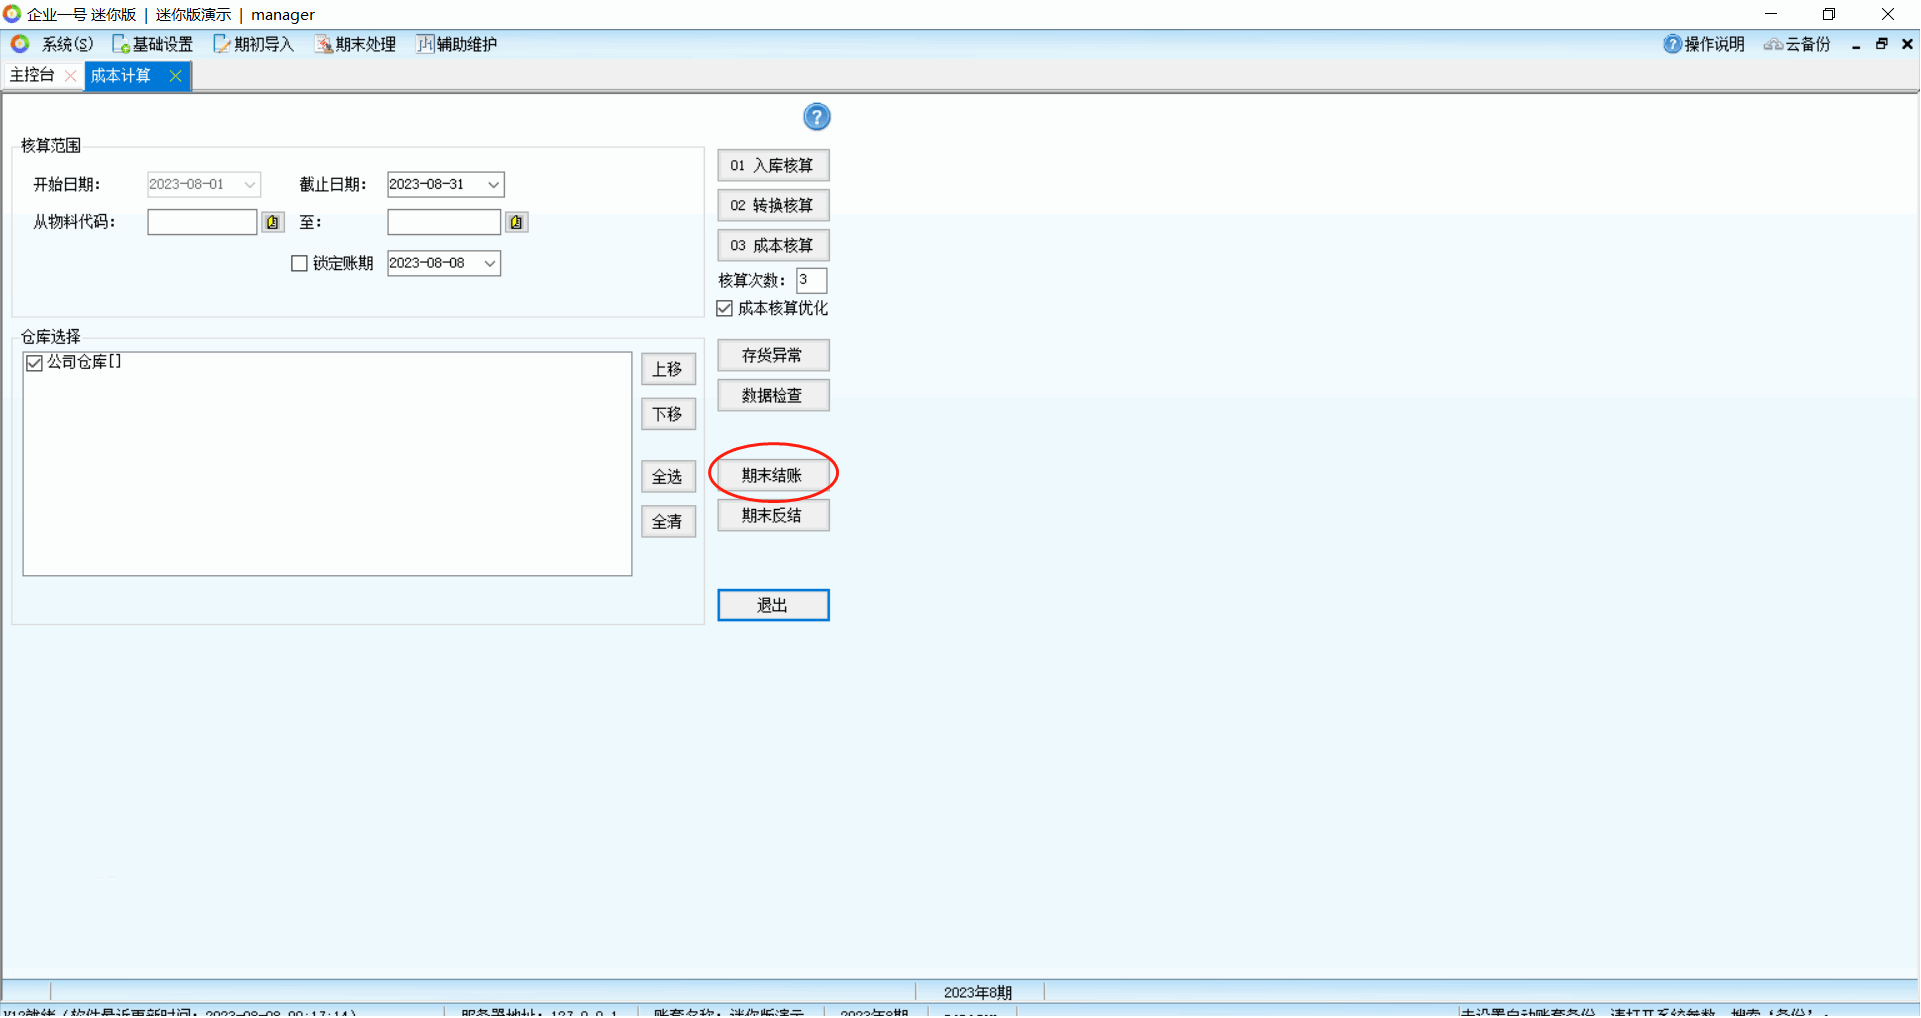Screen dimensions: 1921x1018
Task: Expand the 锁定账期 date dropdown
Action: click(490, 263)
